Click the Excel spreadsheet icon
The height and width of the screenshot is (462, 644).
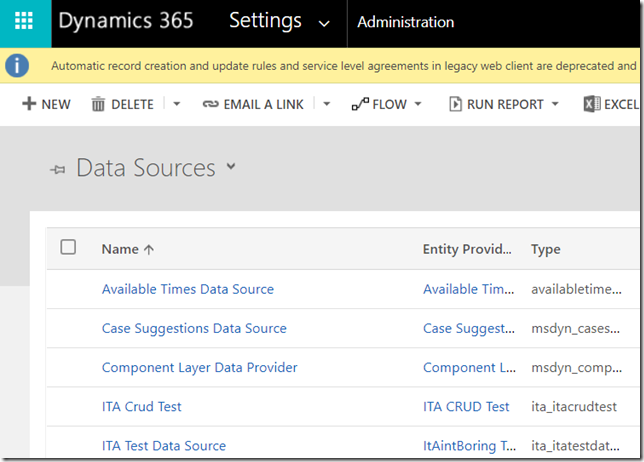pyautogui.click(x=591, y=104)
